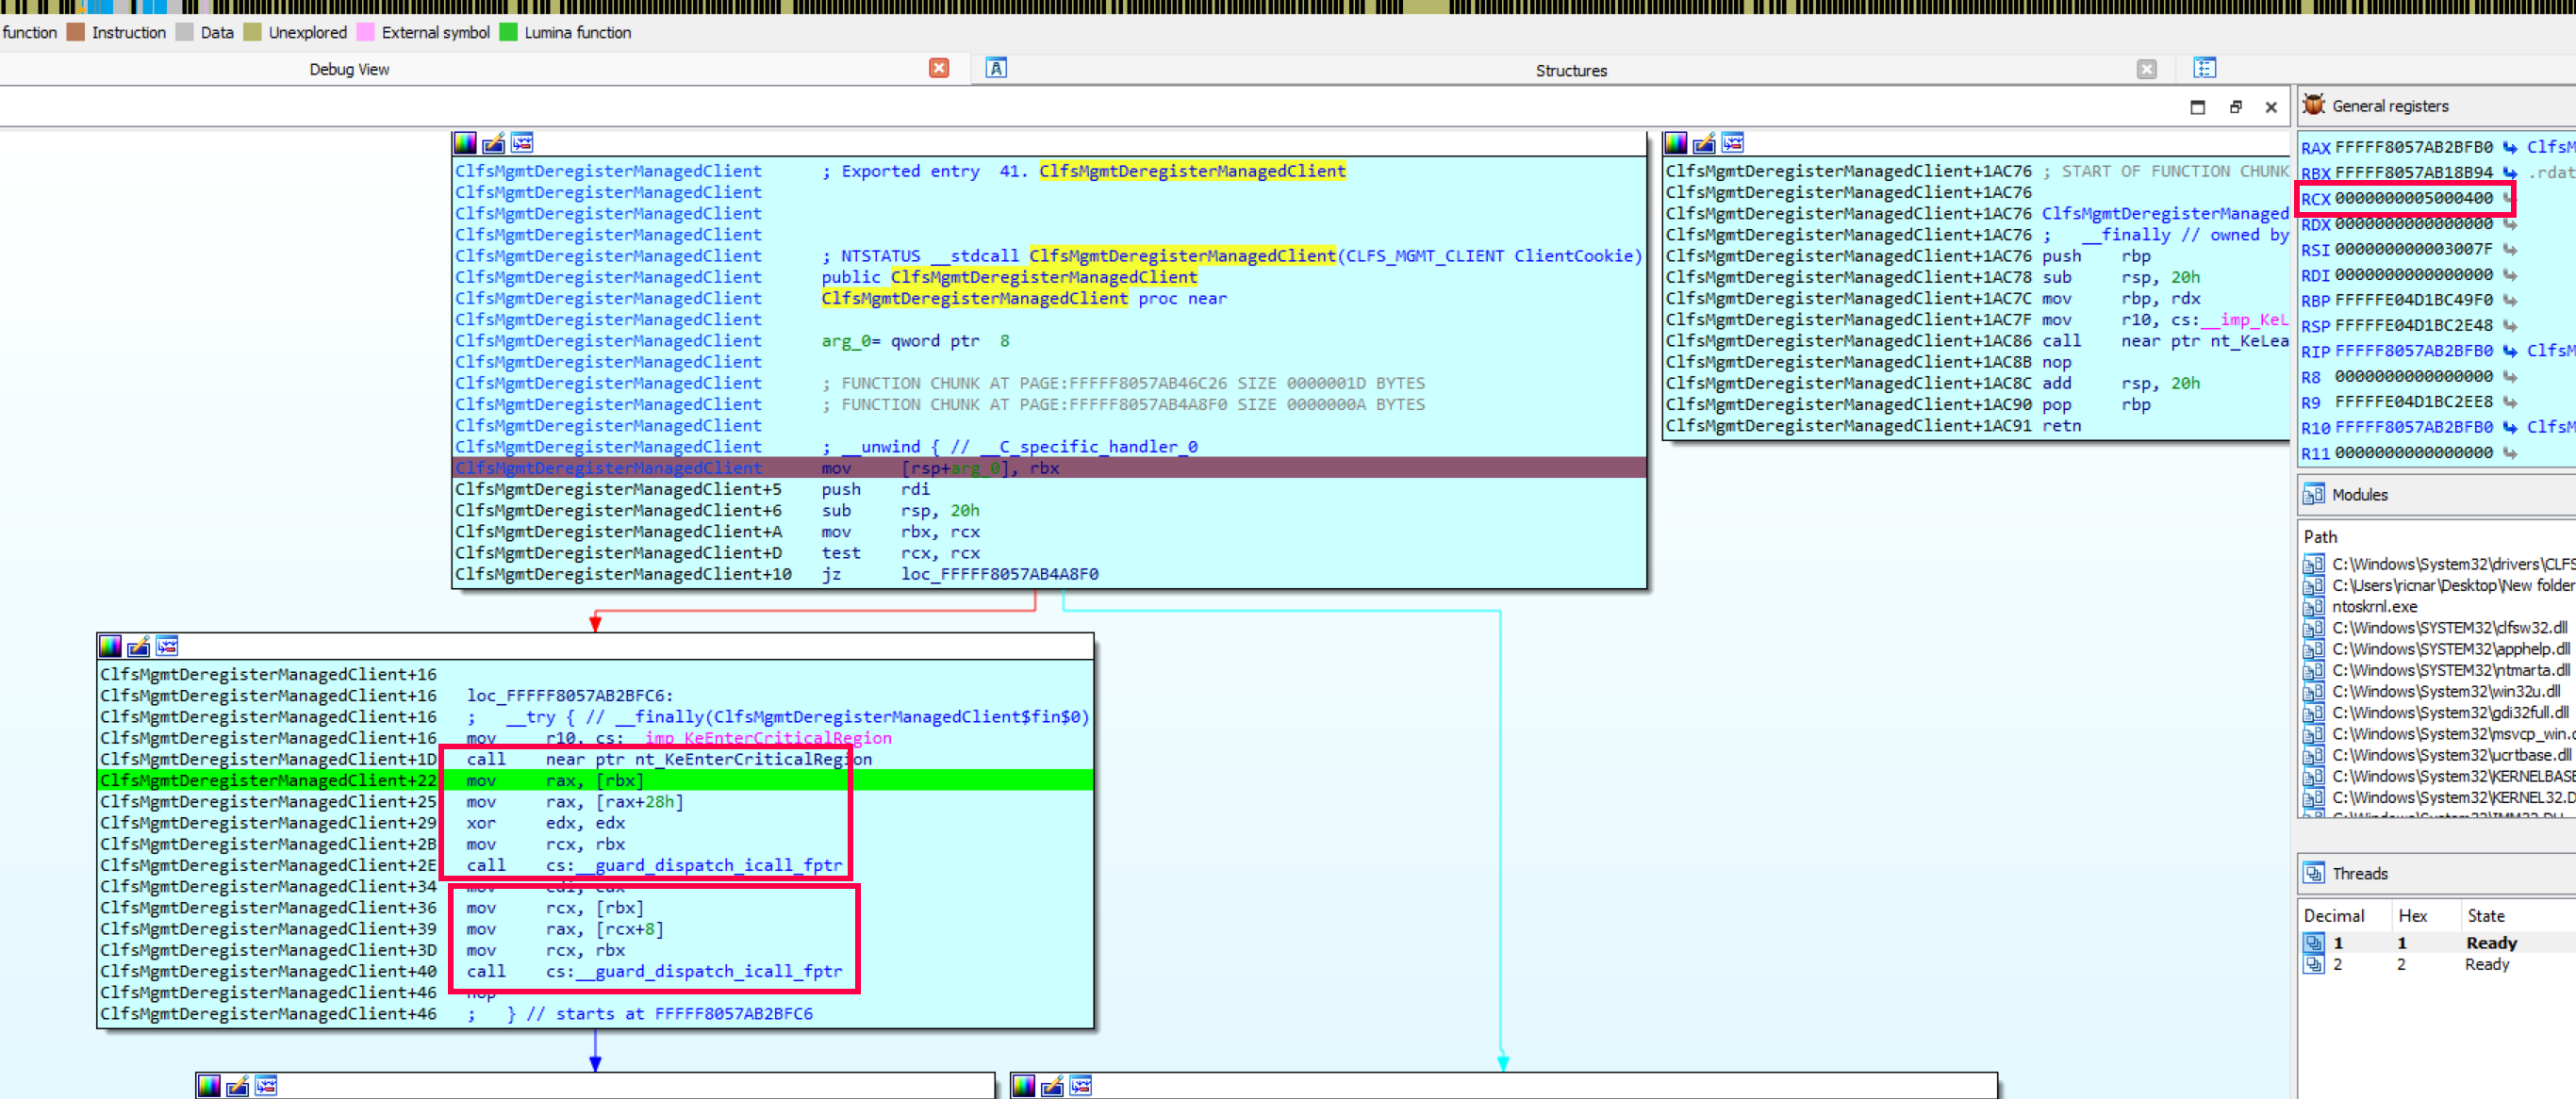2576x1099 pixels.
Task: Click the bug icon in General registers header
Action: [x=2314, y=105]
